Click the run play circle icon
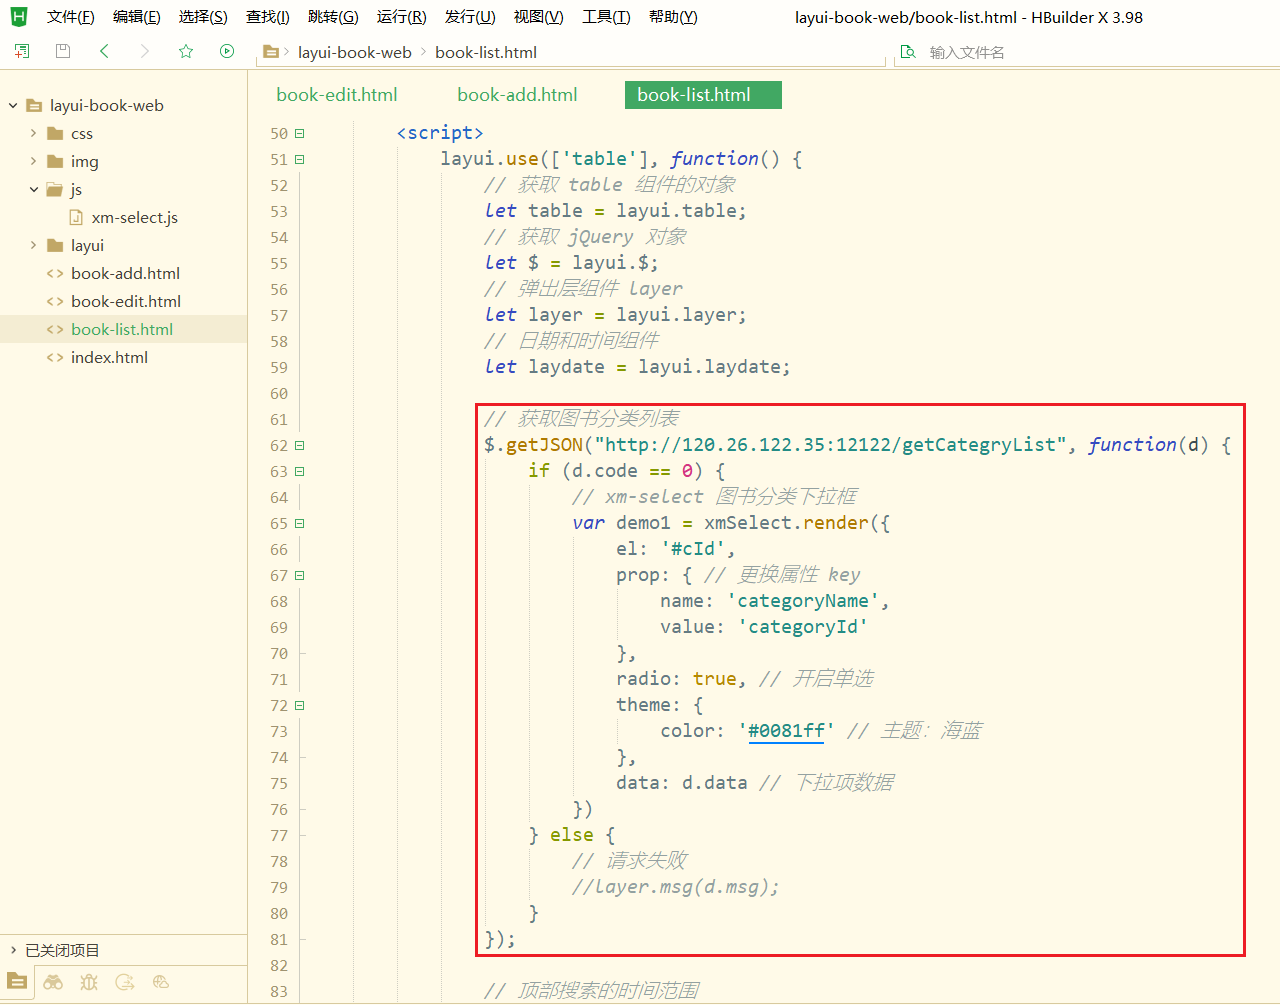This screenshot has height=1005, width=1280. point(227,51)
